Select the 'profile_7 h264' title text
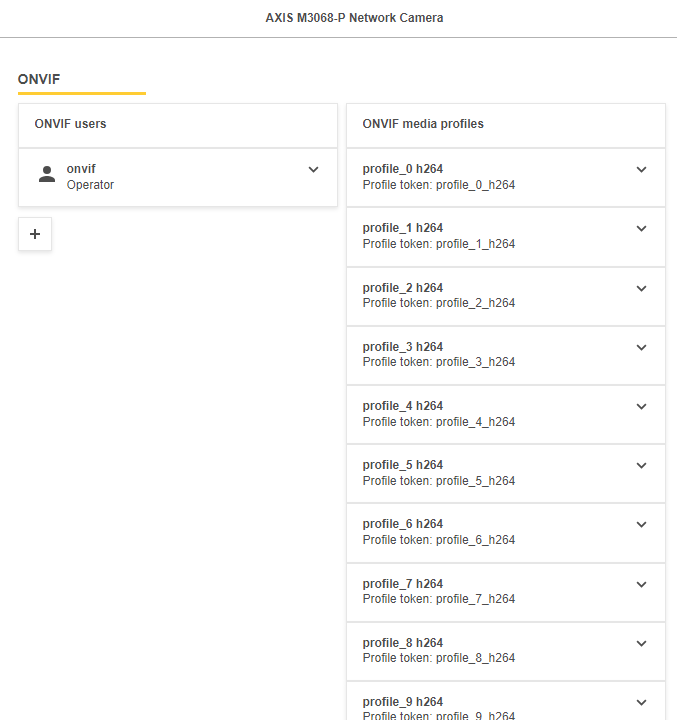This screenshot has height=720, width=677. tap(403, 584)
